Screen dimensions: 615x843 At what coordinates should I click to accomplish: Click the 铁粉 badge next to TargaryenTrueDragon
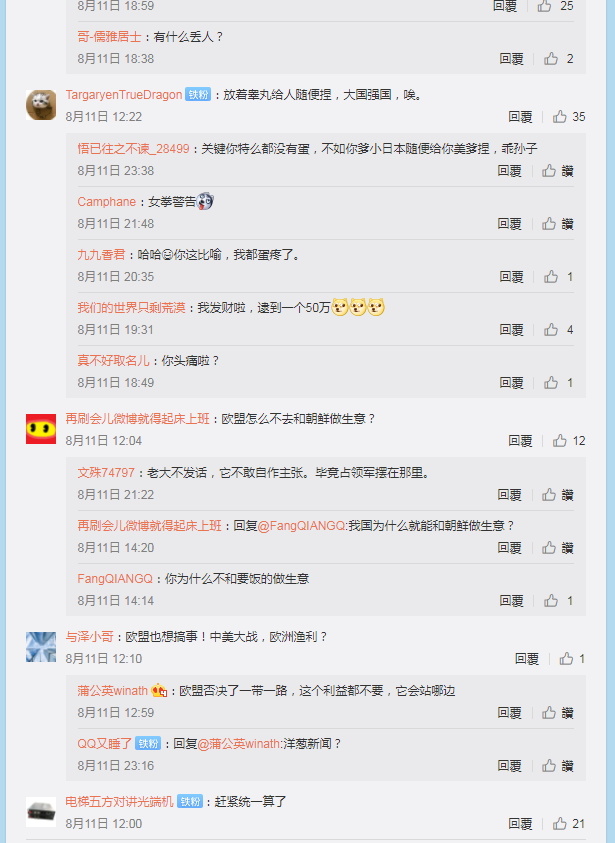click(x=198, y=95)
